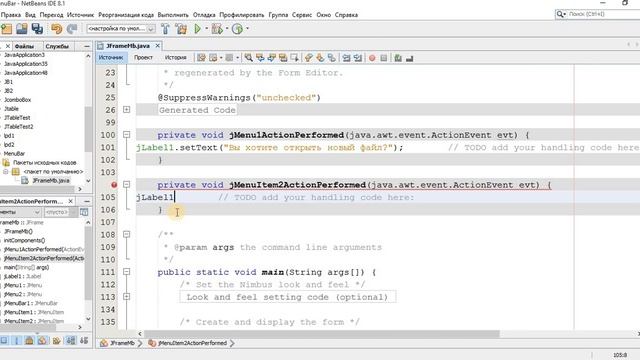Click the Redo arrow icon
The image size is (640, 360).
tap(72, 29)
